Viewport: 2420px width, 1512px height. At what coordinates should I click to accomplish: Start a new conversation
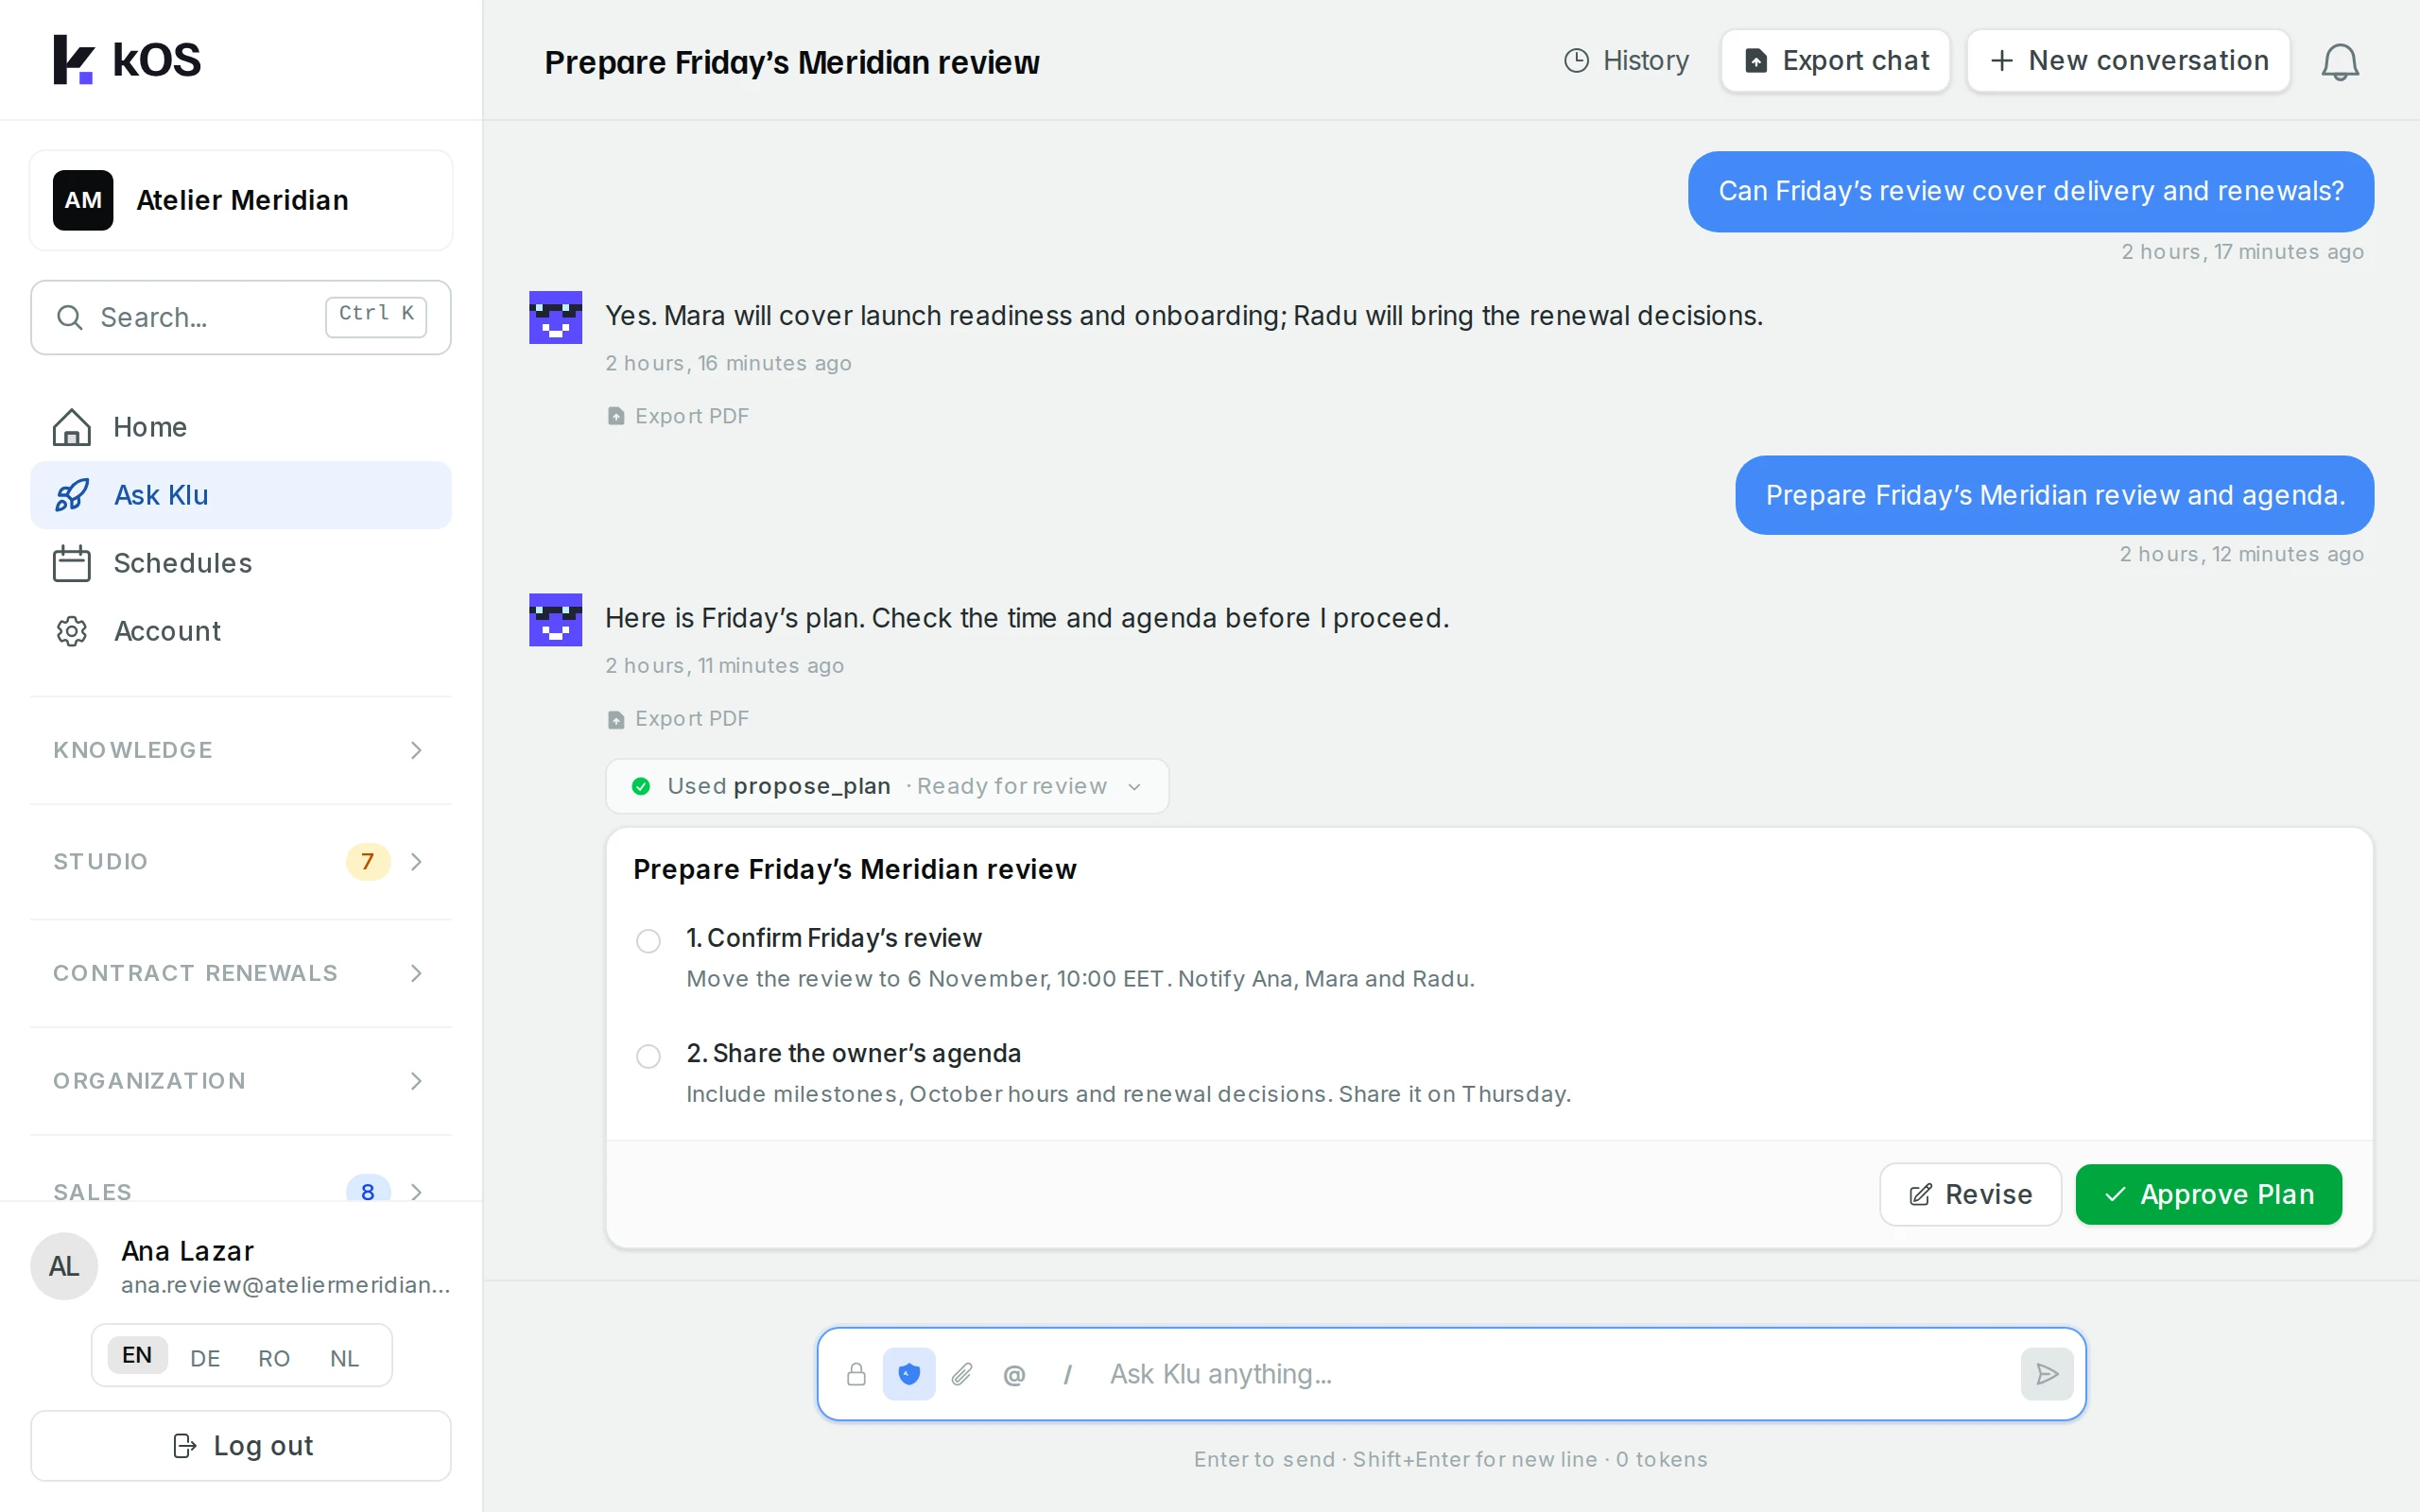point(2128,61)
